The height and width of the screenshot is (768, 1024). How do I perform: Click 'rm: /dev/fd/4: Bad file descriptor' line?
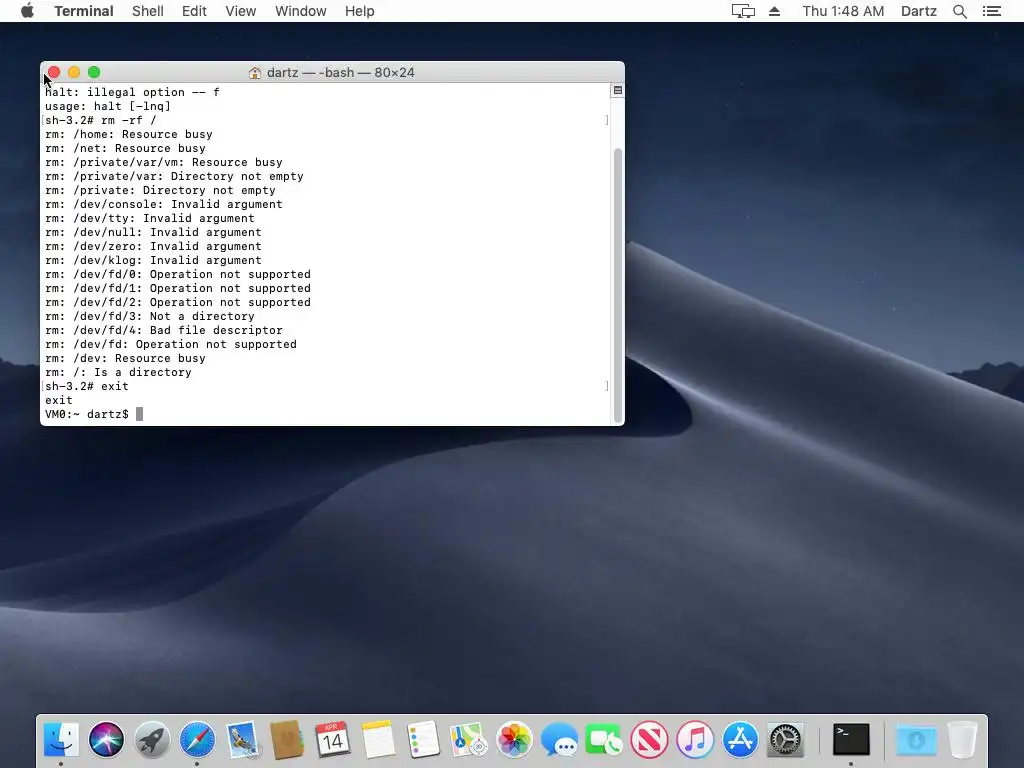(164, 330)
